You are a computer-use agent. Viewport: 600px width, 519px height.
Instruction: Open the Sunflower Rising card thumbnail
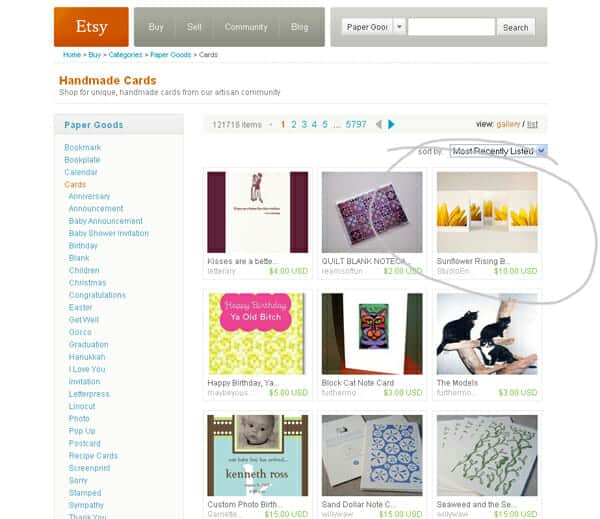(487, 212)
